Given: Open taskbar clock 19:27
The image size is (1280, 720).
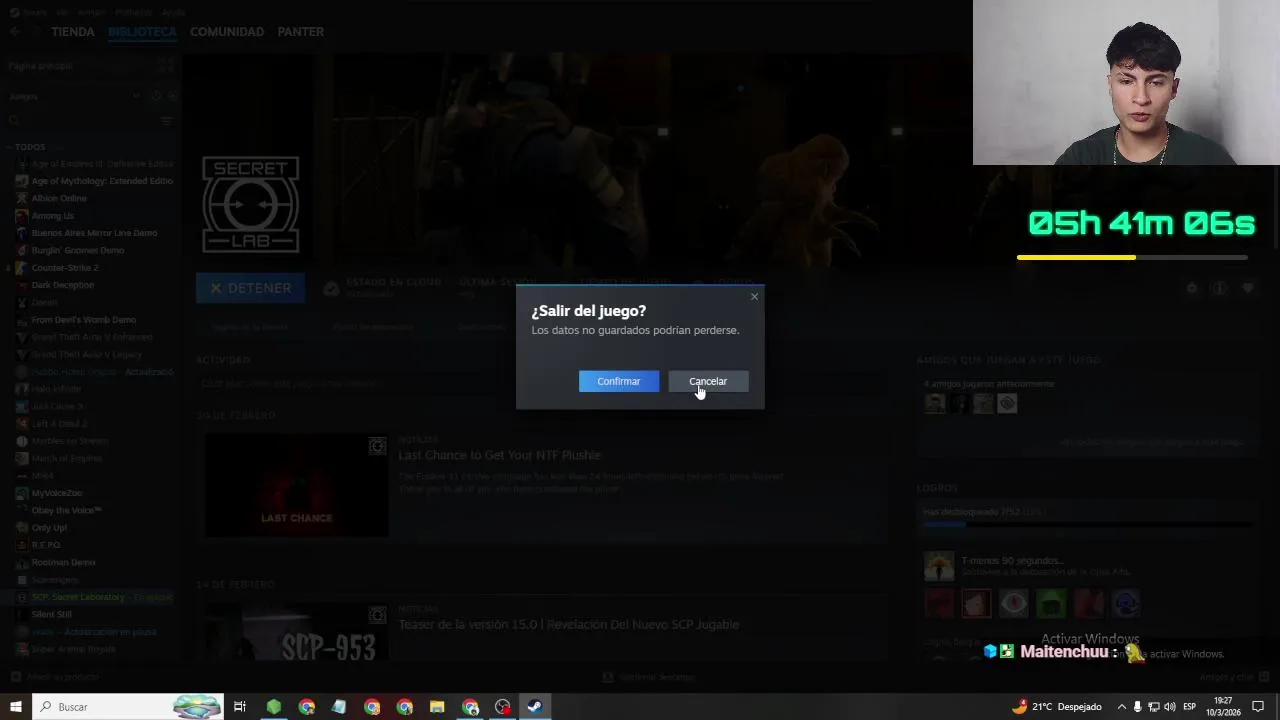Looking at the screenshot, I should tap(1223, 707).
